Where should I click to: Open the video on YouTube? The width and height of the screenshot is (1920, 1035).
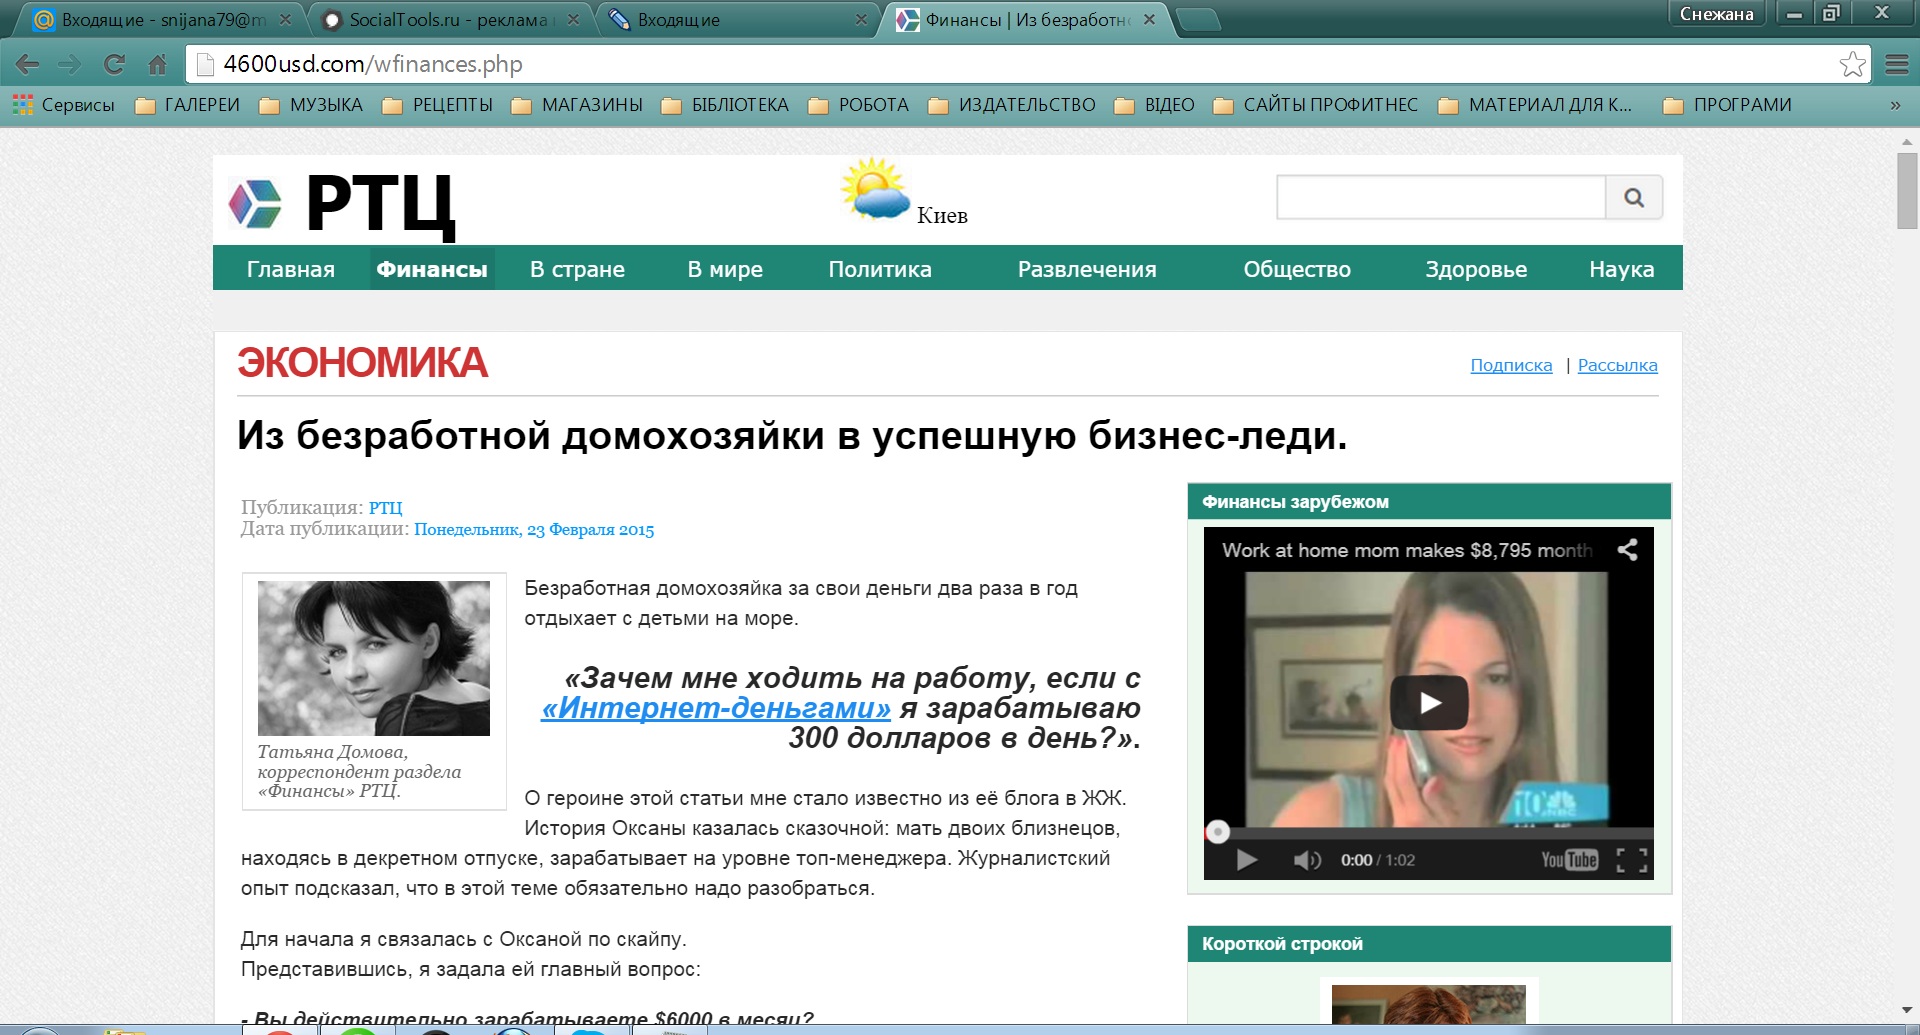(1569, 860)
